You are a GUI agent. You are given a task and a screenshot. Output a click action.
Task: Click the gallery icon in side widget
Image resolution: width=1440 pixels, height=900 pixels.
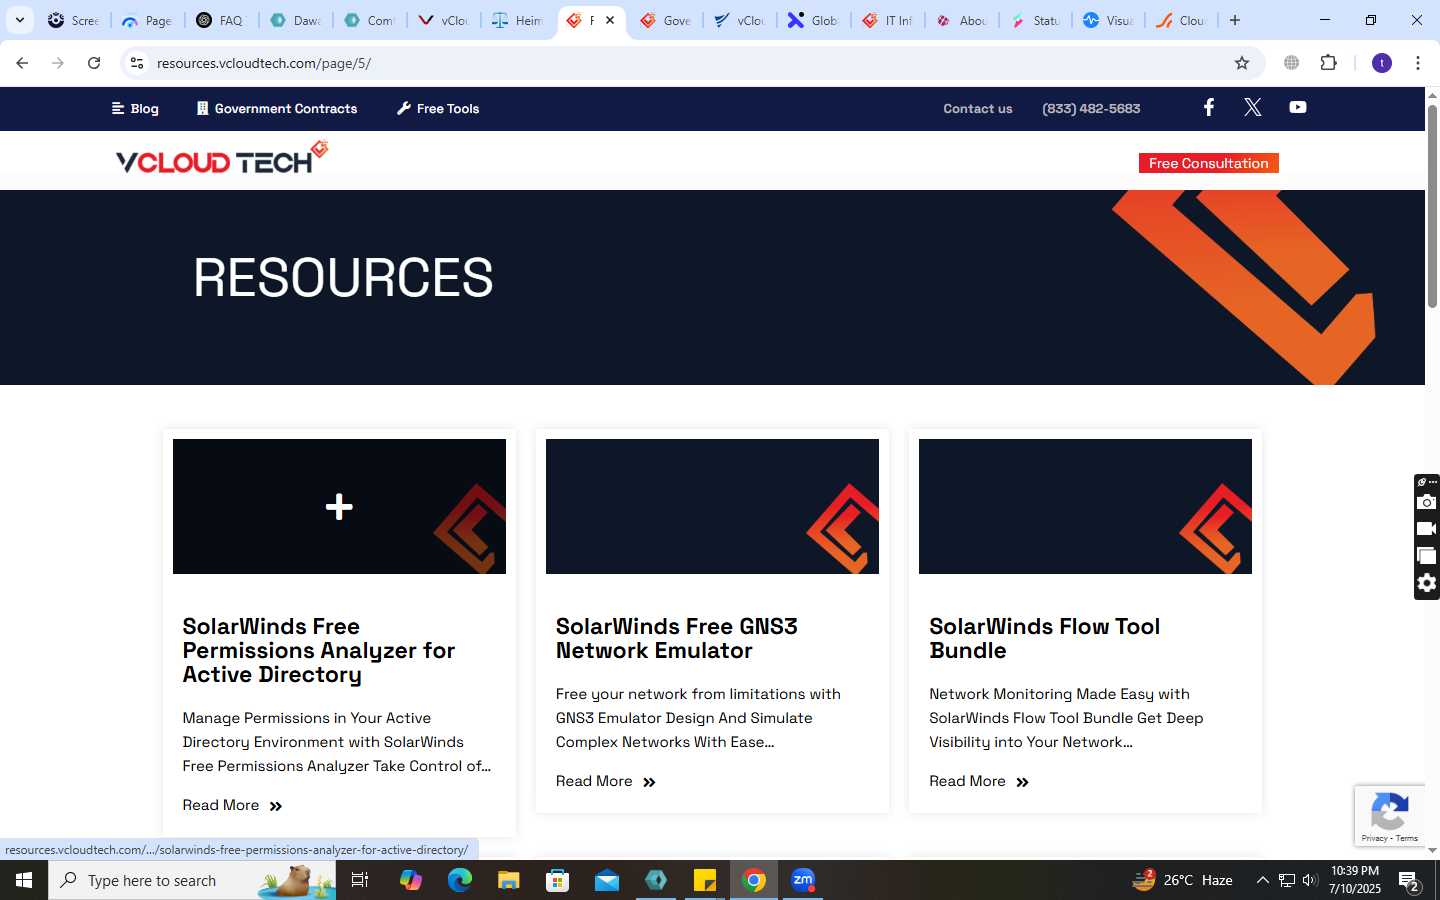pos(1427,556)
